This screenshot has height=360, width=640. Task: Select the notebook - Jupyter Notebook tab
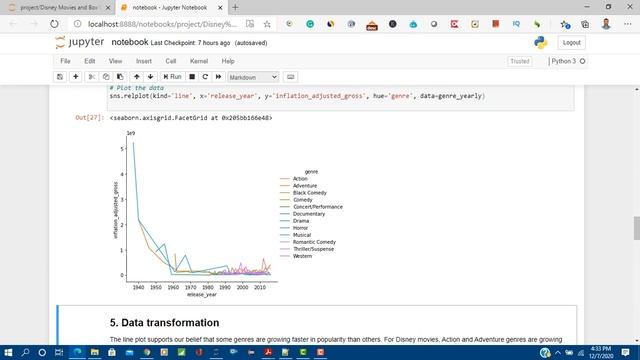(x=171, y=7)
